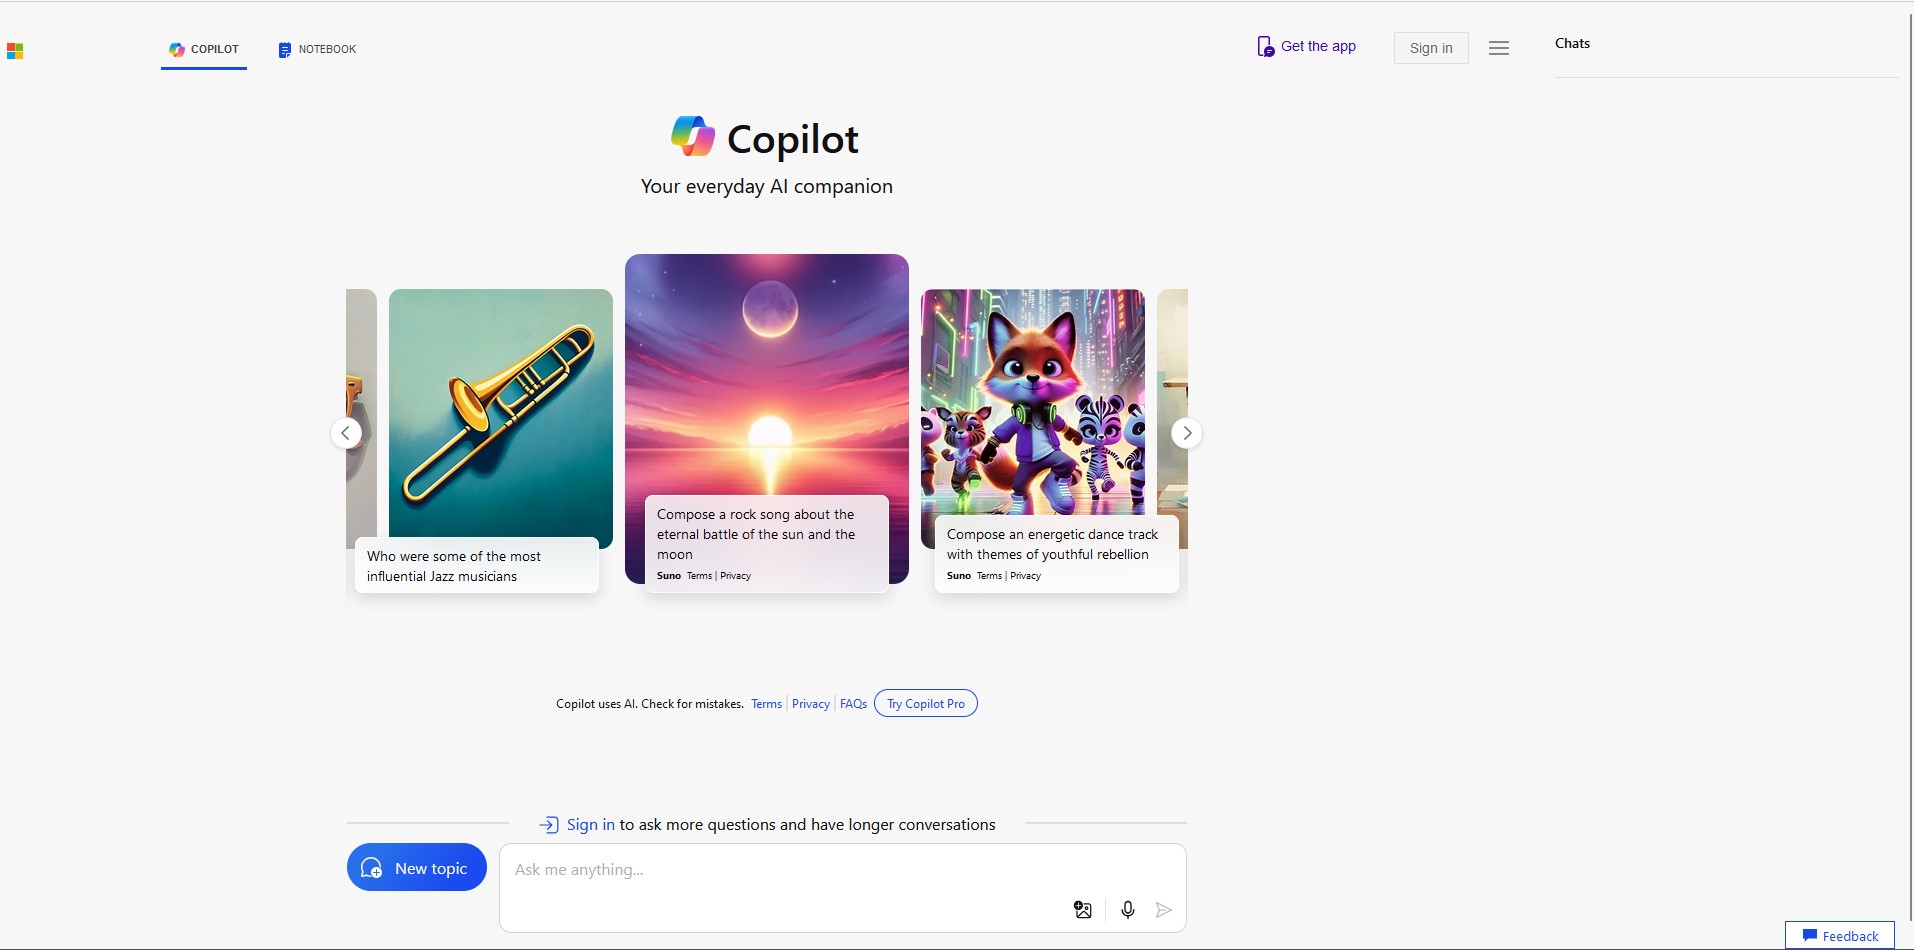The width and height of the screenshot is (1914, 950).
Task: Go to previous carousel card
Action: (346, 433)
